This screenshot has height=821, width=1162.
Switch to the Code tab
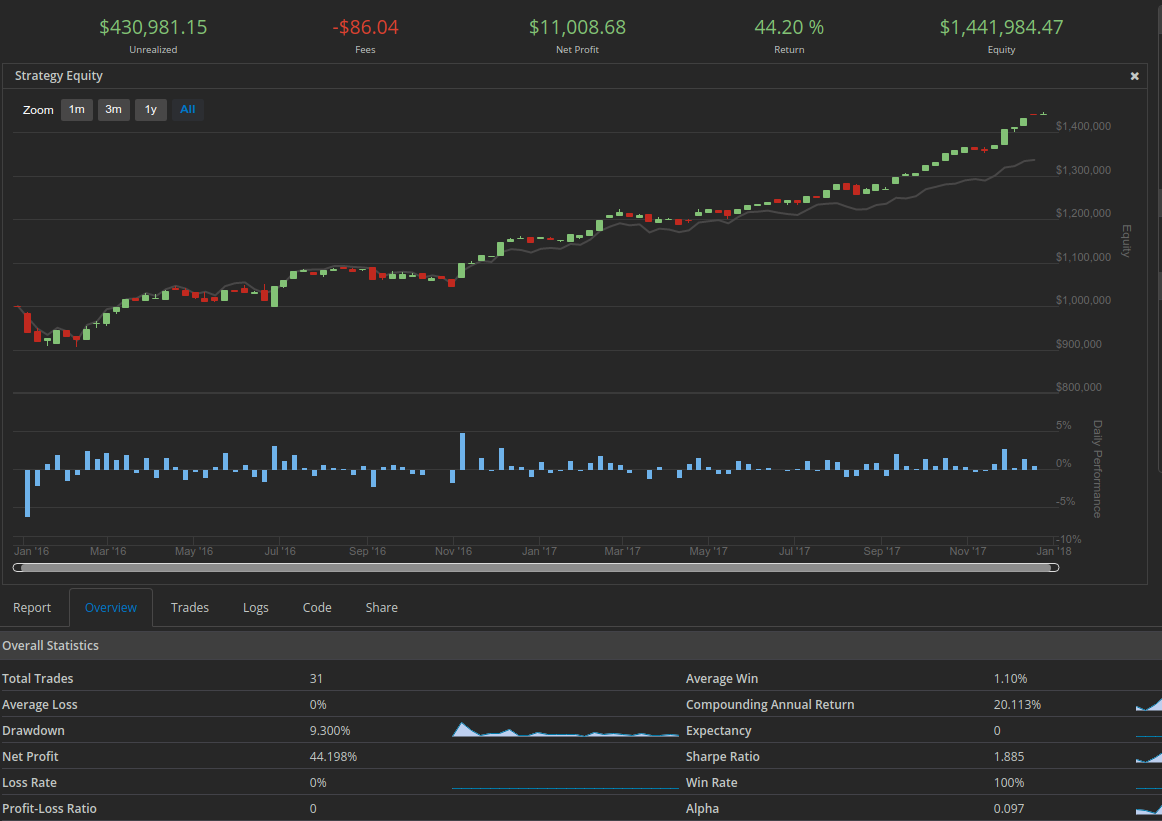[x=317, y=608]
